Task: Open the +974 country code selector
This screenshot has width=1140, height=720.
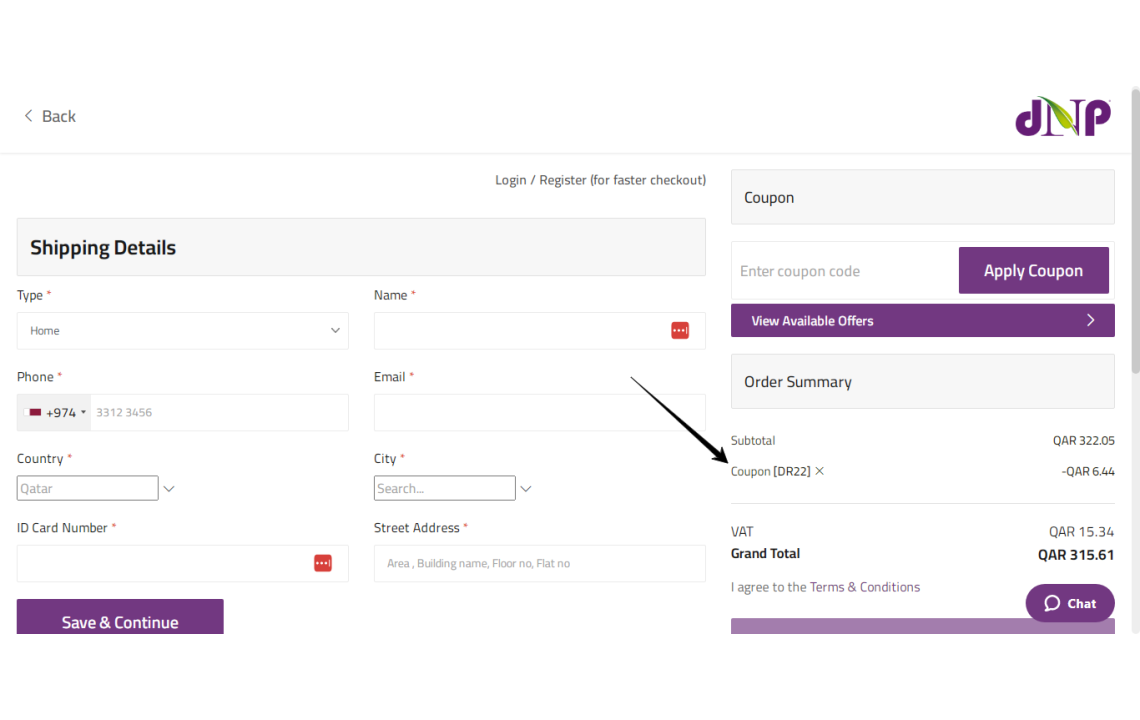Action: 55,412
